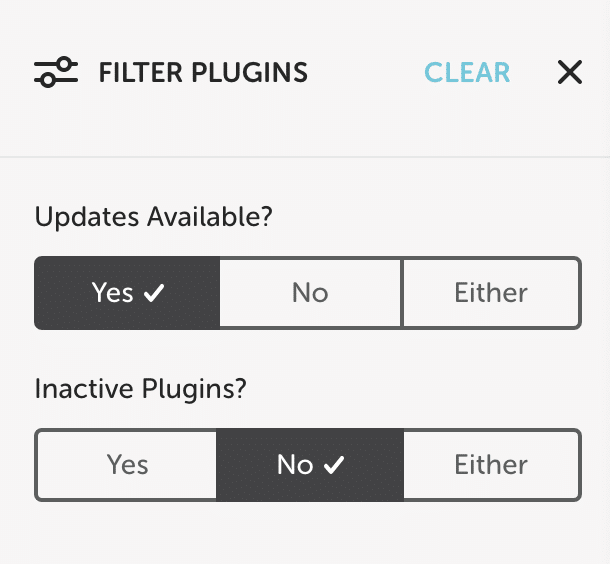Clear all plugin filters
This screenshot has width=610, height=564.
467,73
